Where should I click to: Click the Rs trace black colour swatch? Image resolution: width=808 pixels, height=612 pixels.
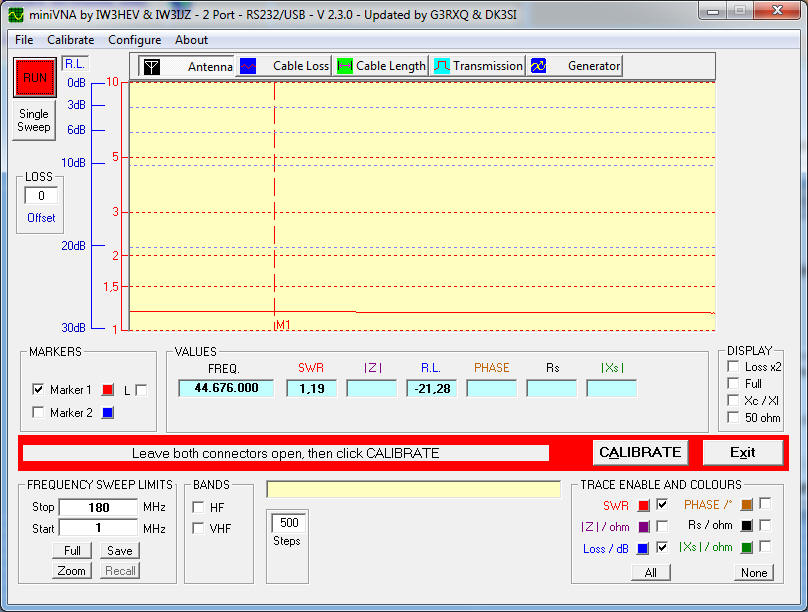[x=746, y=526]
